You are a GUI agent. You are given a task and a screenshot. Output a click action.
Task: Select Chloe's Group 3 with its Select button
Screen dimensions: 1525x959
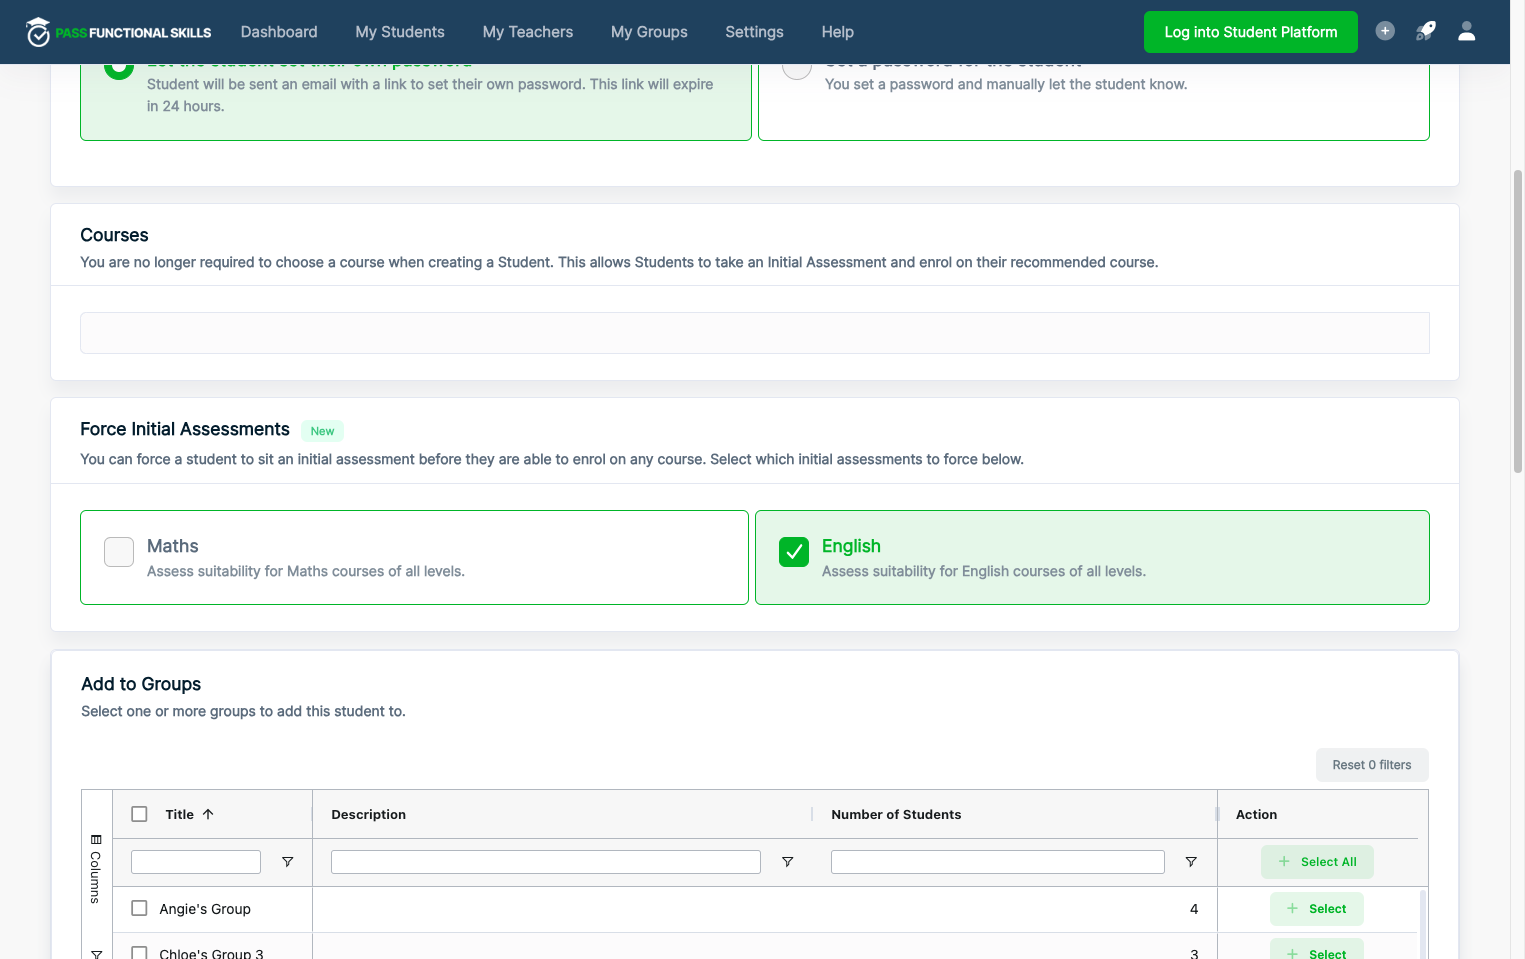(x=1317, y=950)
